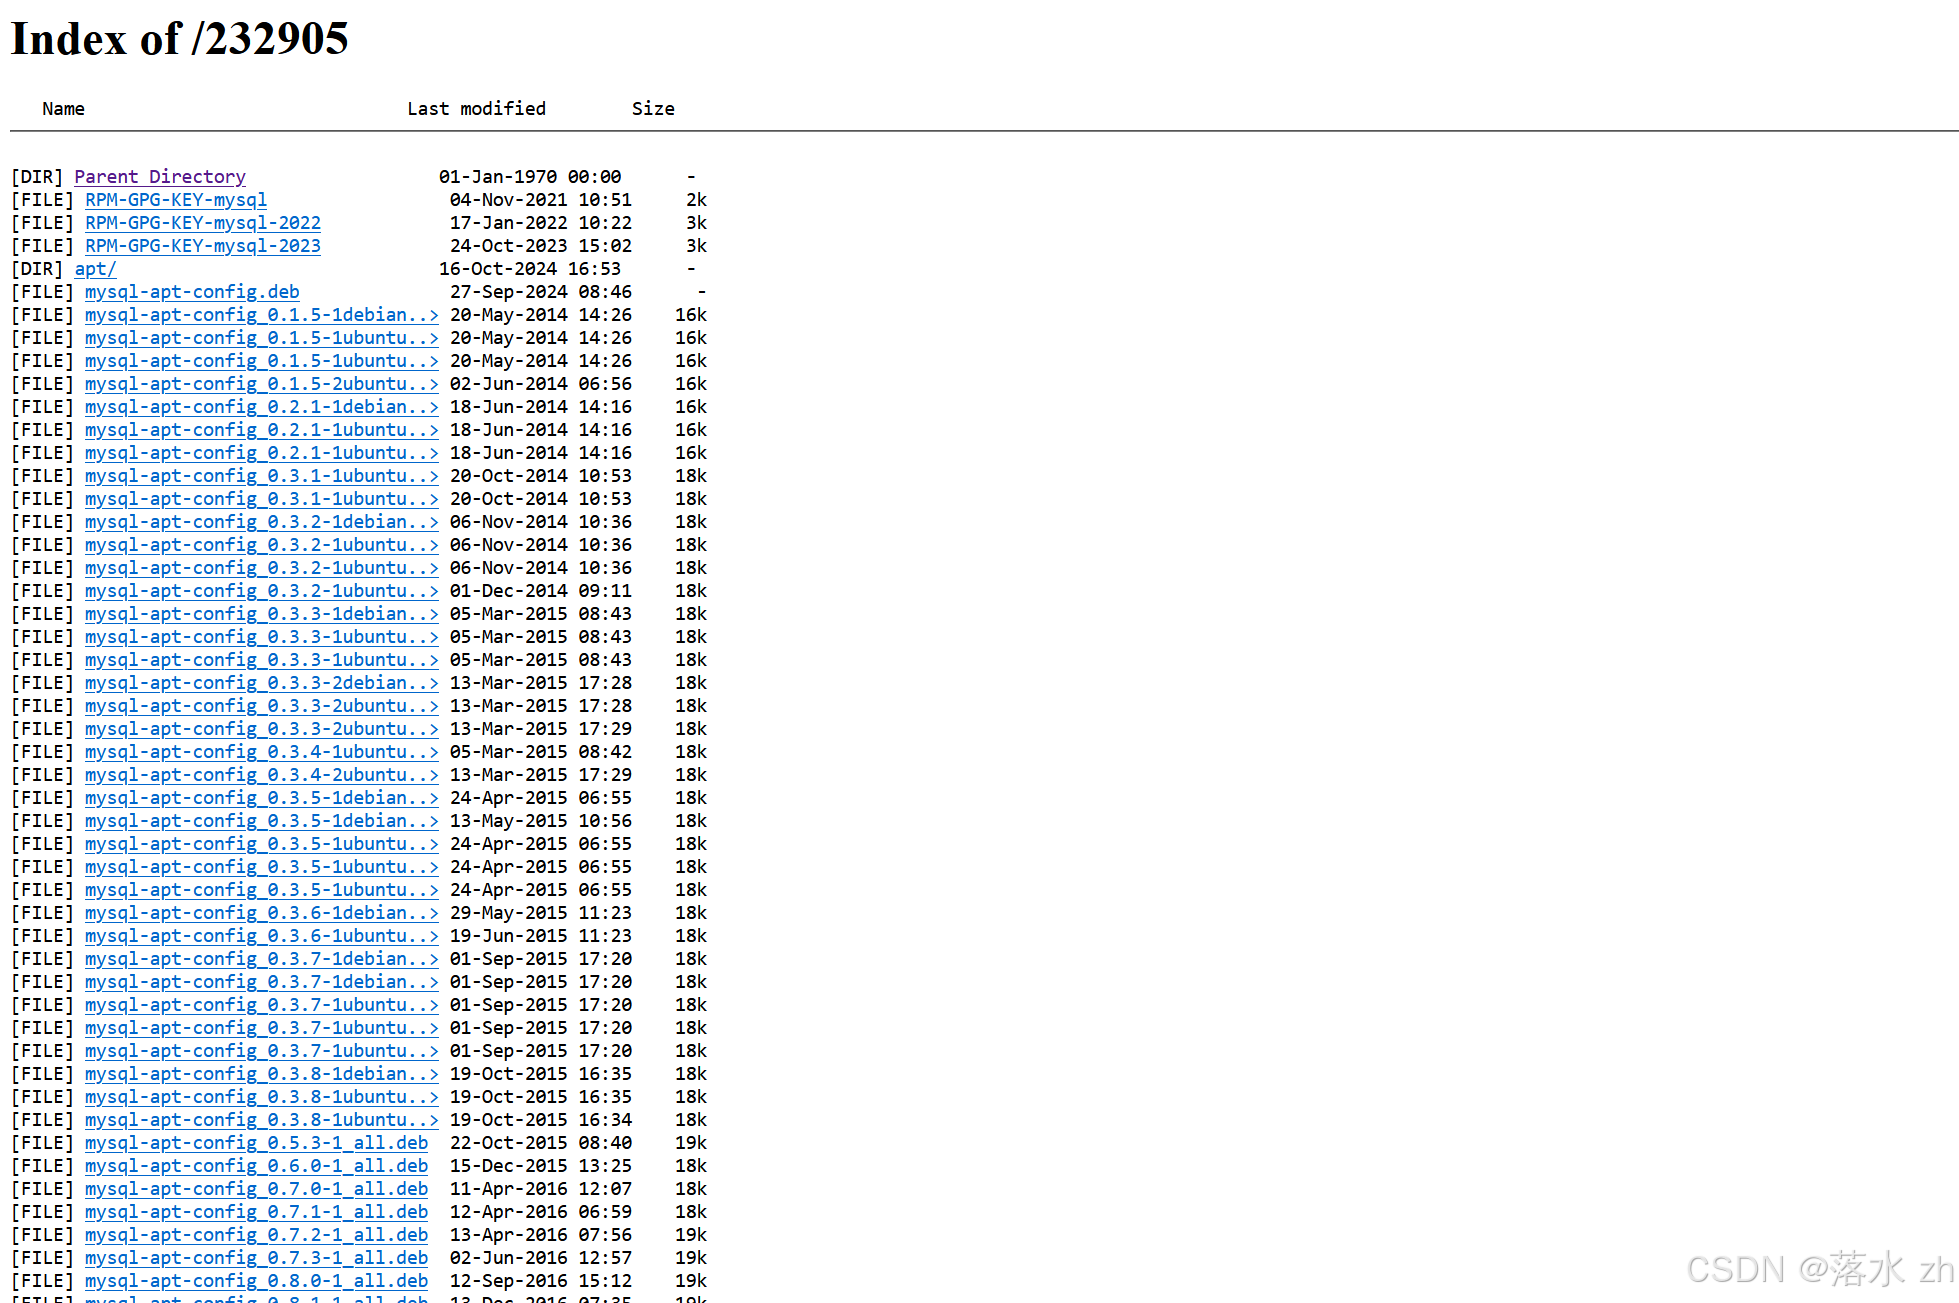This screenshot has height=1303, width=1959.
Task: Open mysql-apt-config_0.3.4-1ubuntu link
Action: (x=261, y=752)
